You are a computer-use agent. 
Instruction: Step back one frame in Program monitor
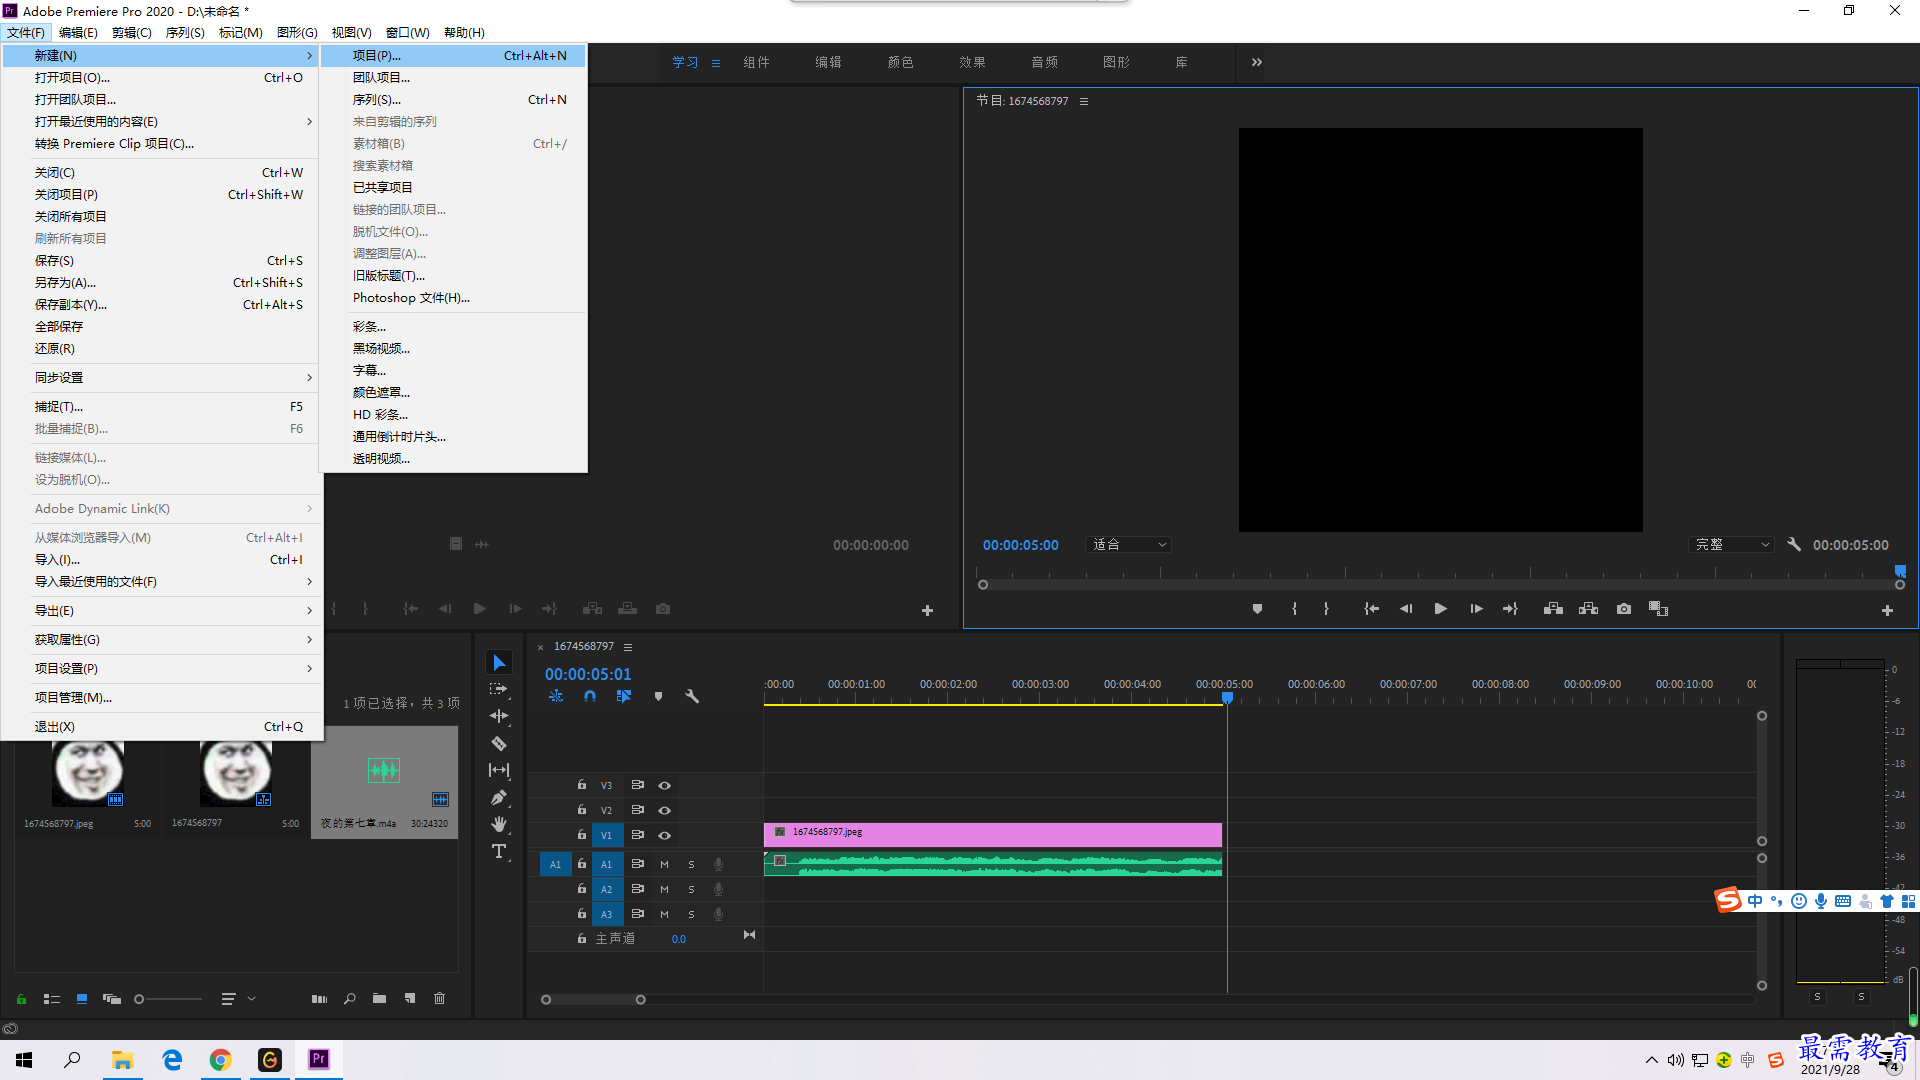[x=1406, y=609]
